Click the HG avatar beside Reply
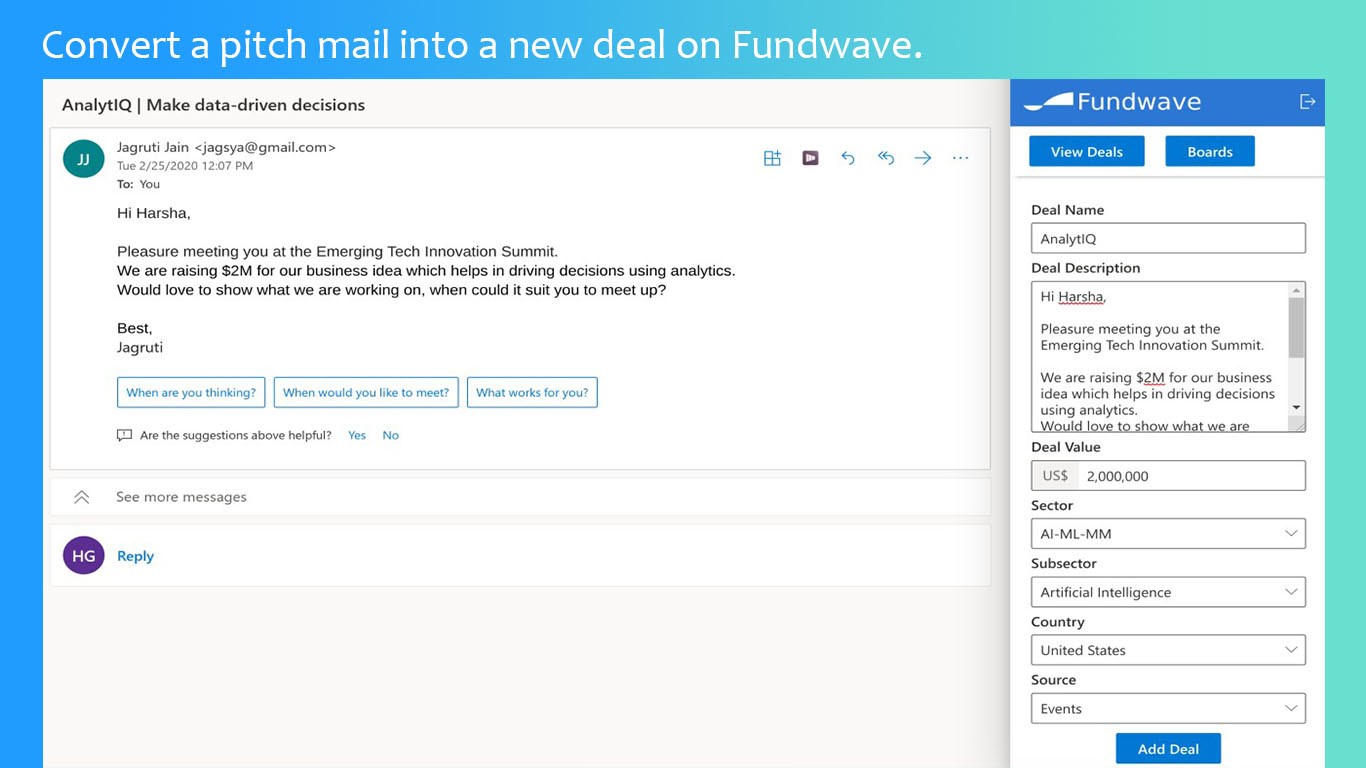Screen dimensions: 1366x768 (84, 555)
